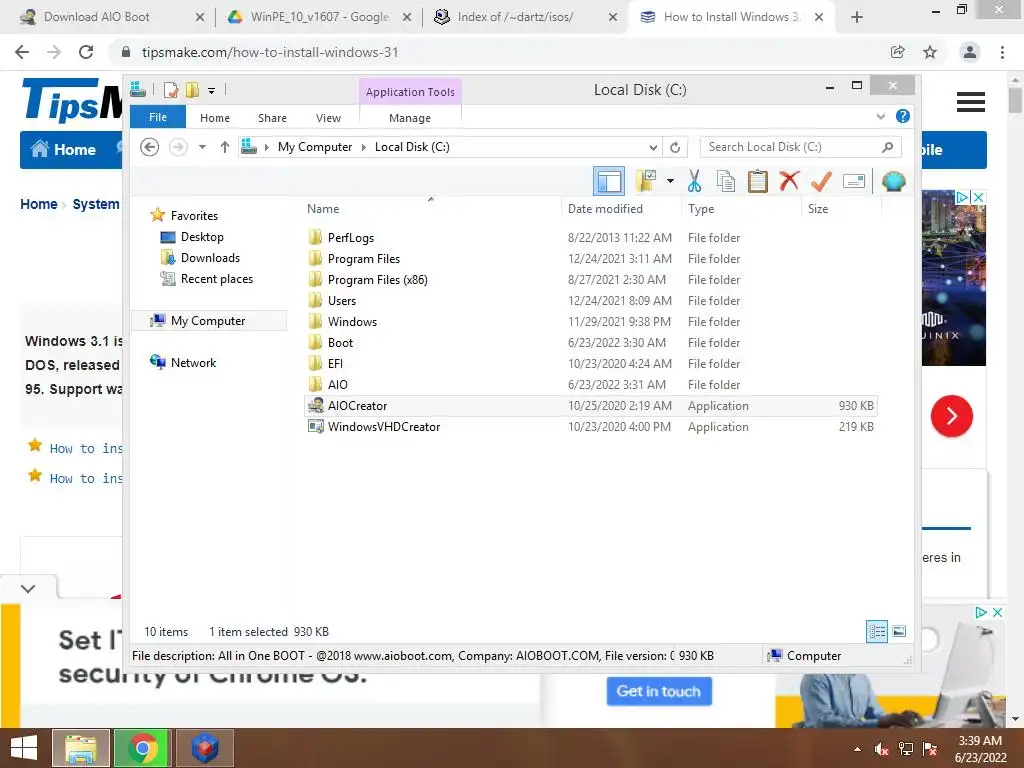Screen dimensions: 1024x768
Task: Open the View ribbon tab
Action: [x=328, y=118]
